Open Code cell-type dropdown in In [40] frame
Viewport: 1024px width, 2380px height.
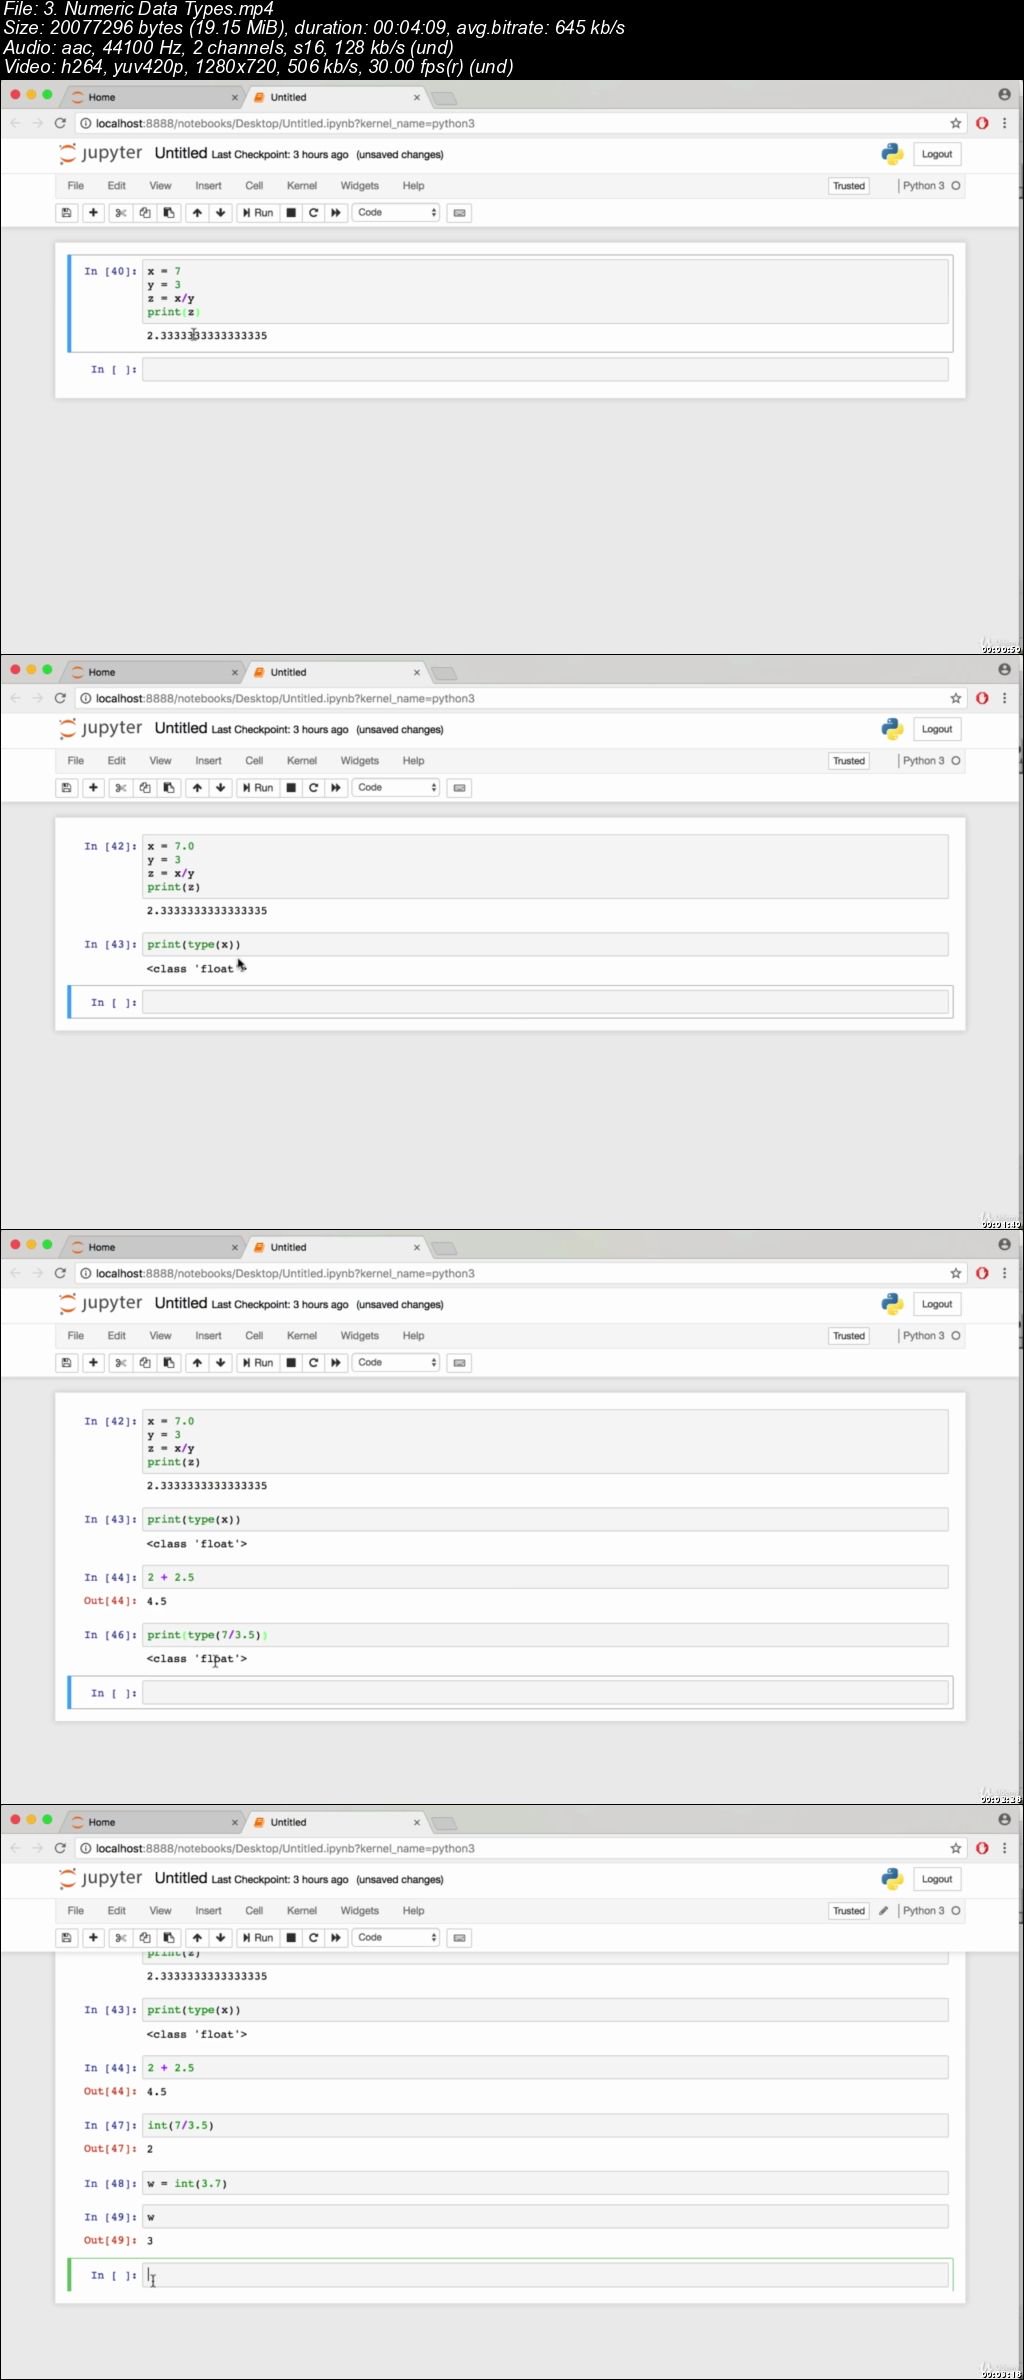pos(396,212)
